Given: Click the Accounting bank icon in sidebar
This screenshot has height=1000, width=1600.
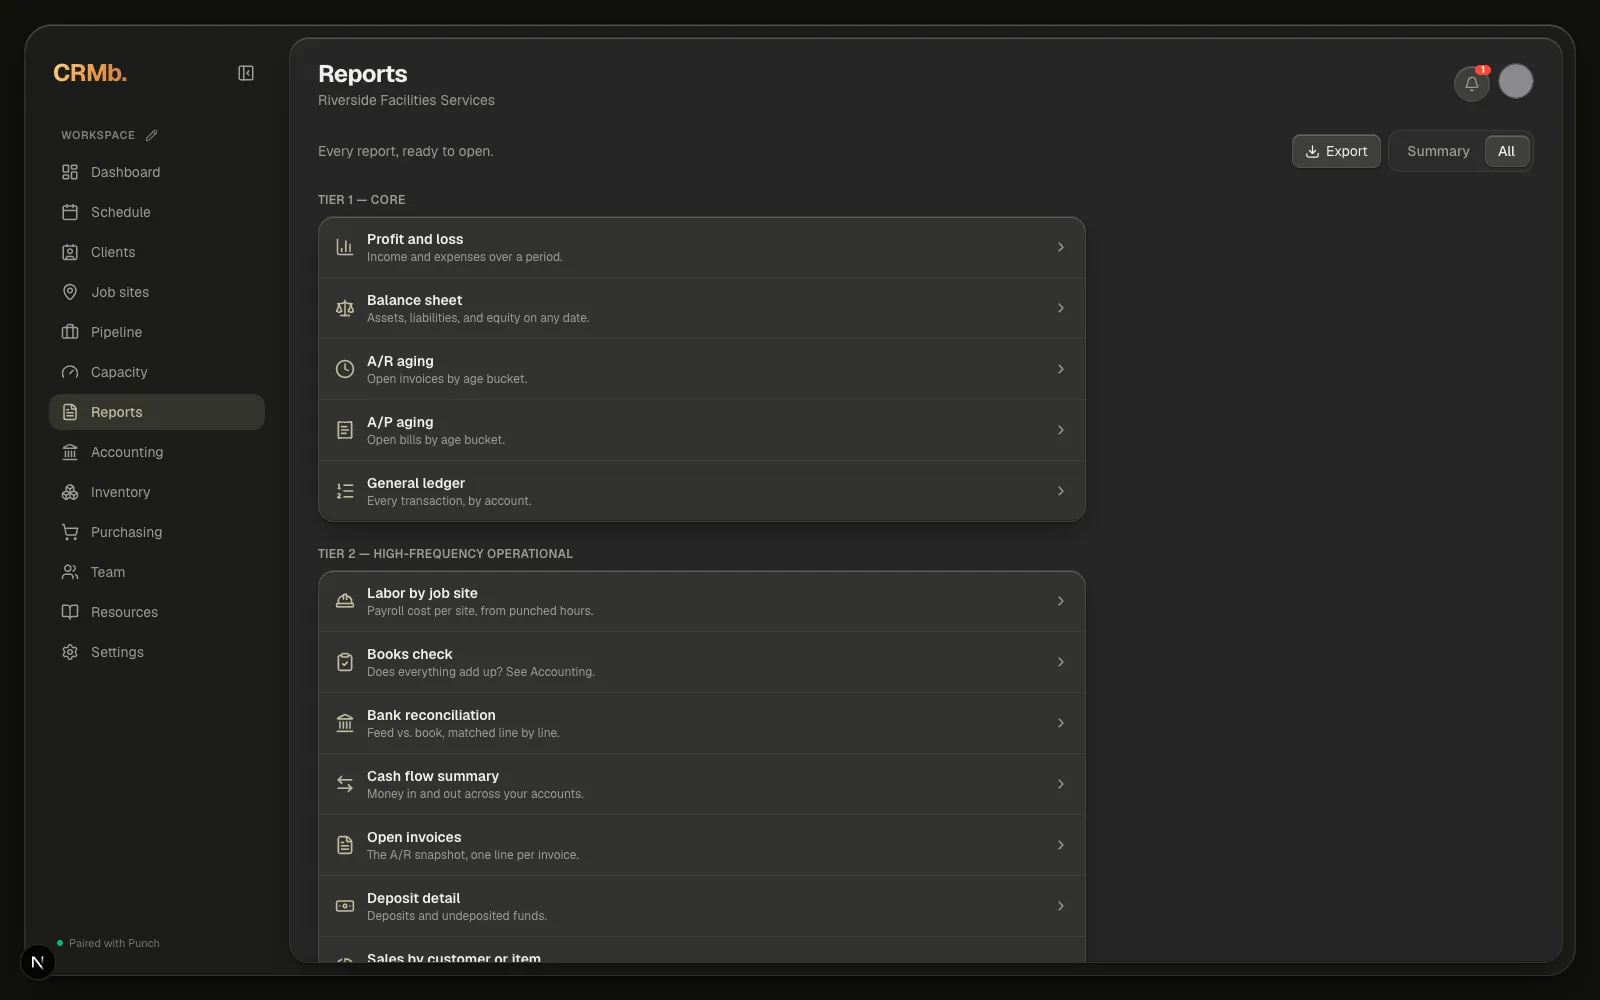Looking at the screenshot, I should point(70,452).
